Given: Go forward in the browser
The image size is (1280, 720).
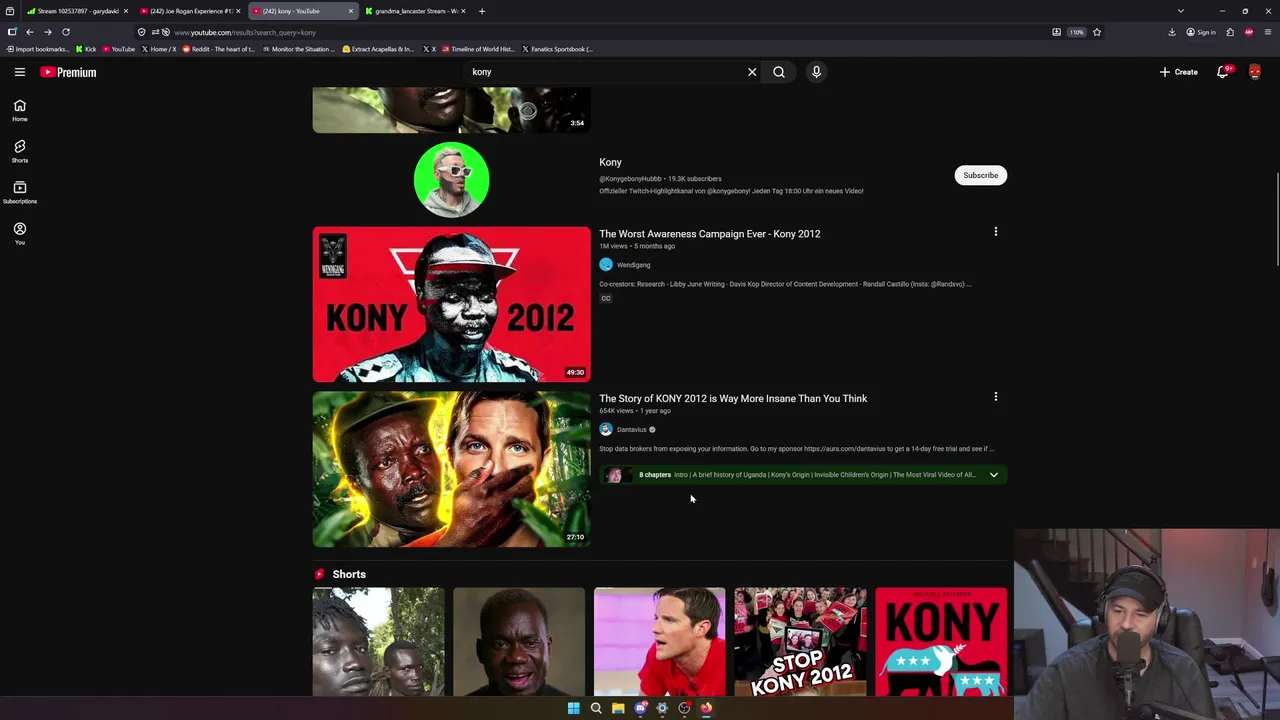Looking at the screenshot, I should click(47, 32).
